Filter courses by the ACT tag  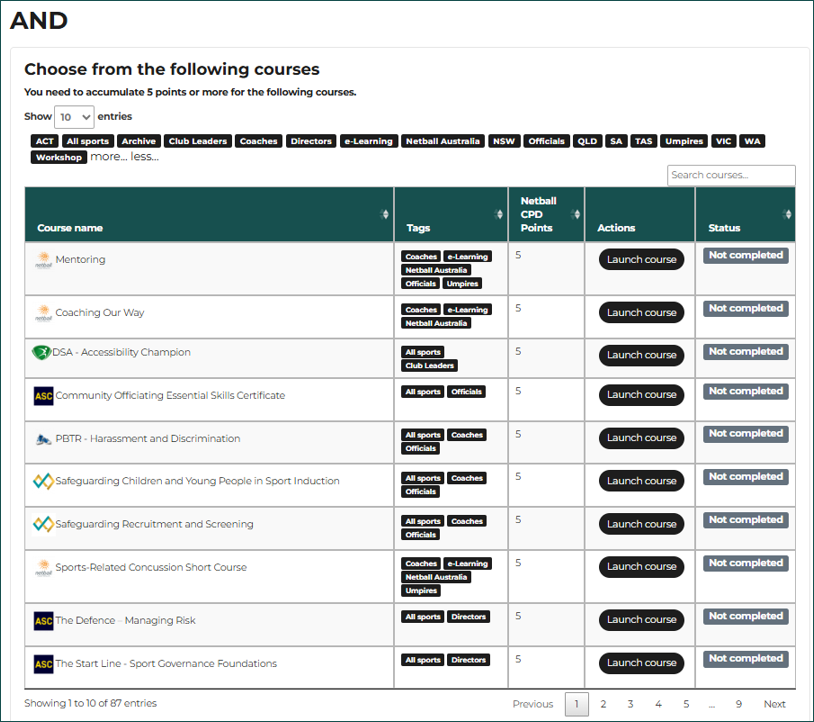click(x=45, y=141)
